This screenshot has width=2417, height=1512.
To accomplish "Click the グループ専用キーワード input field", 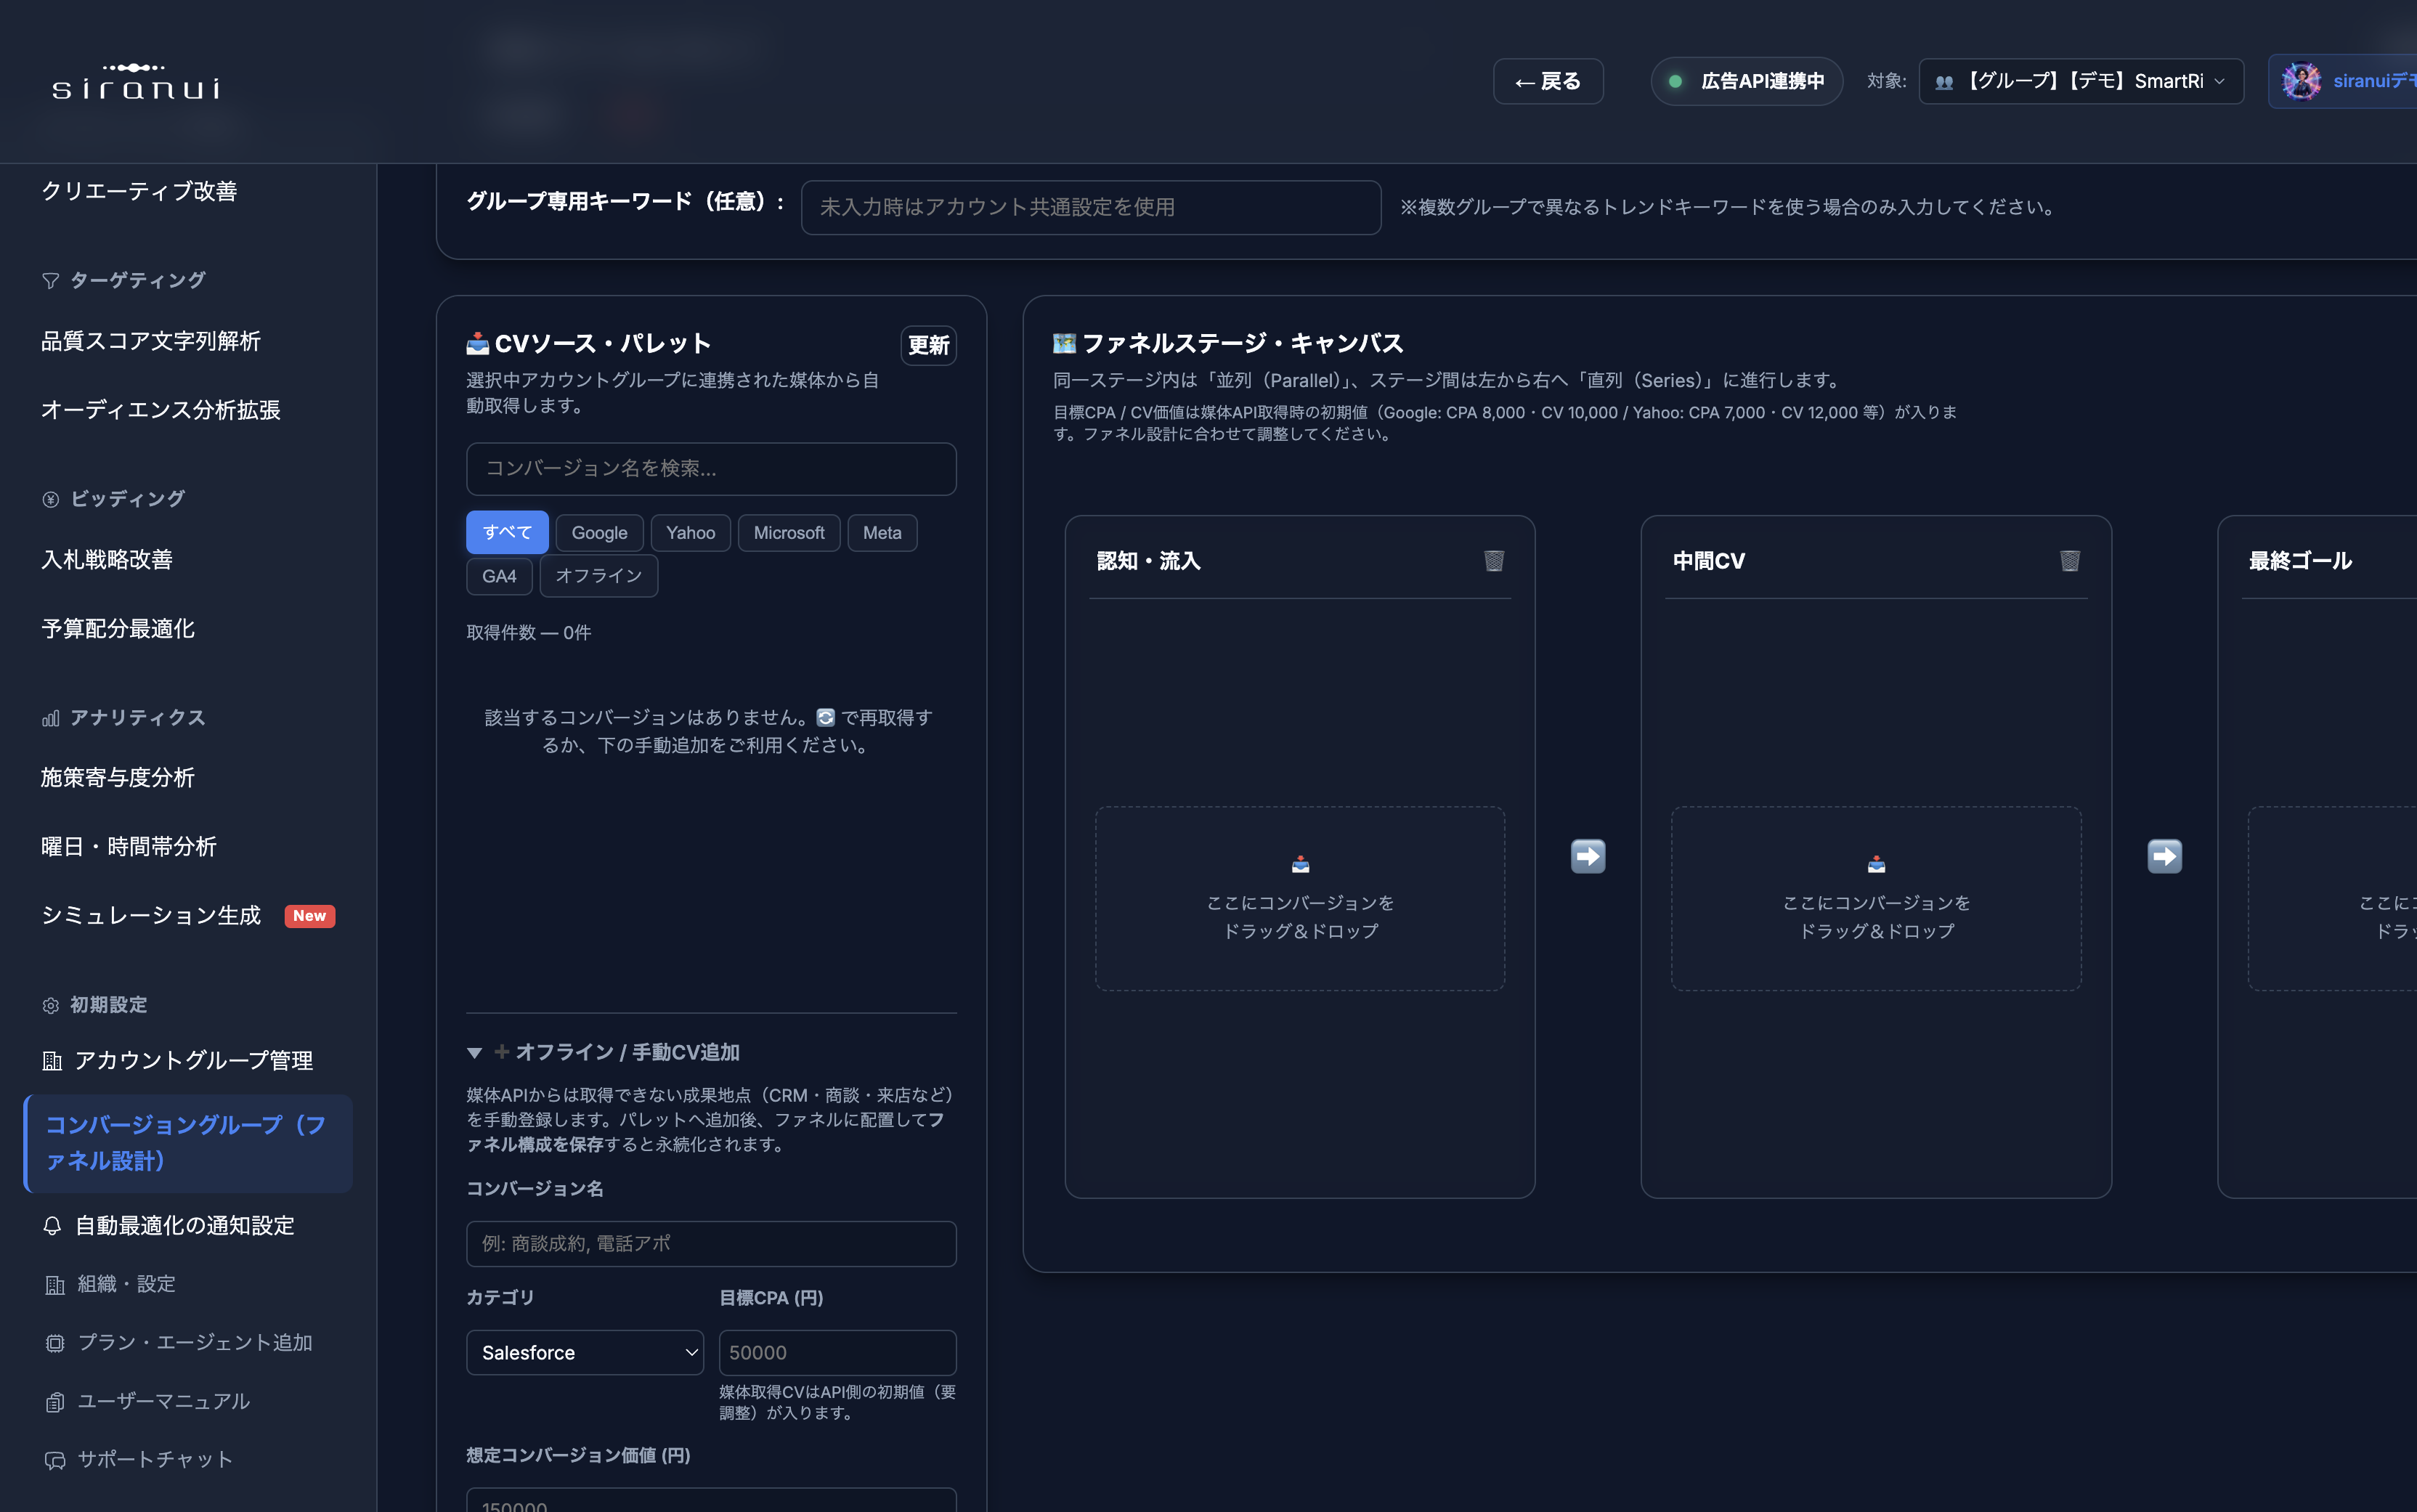I will tap(1091, 207).
